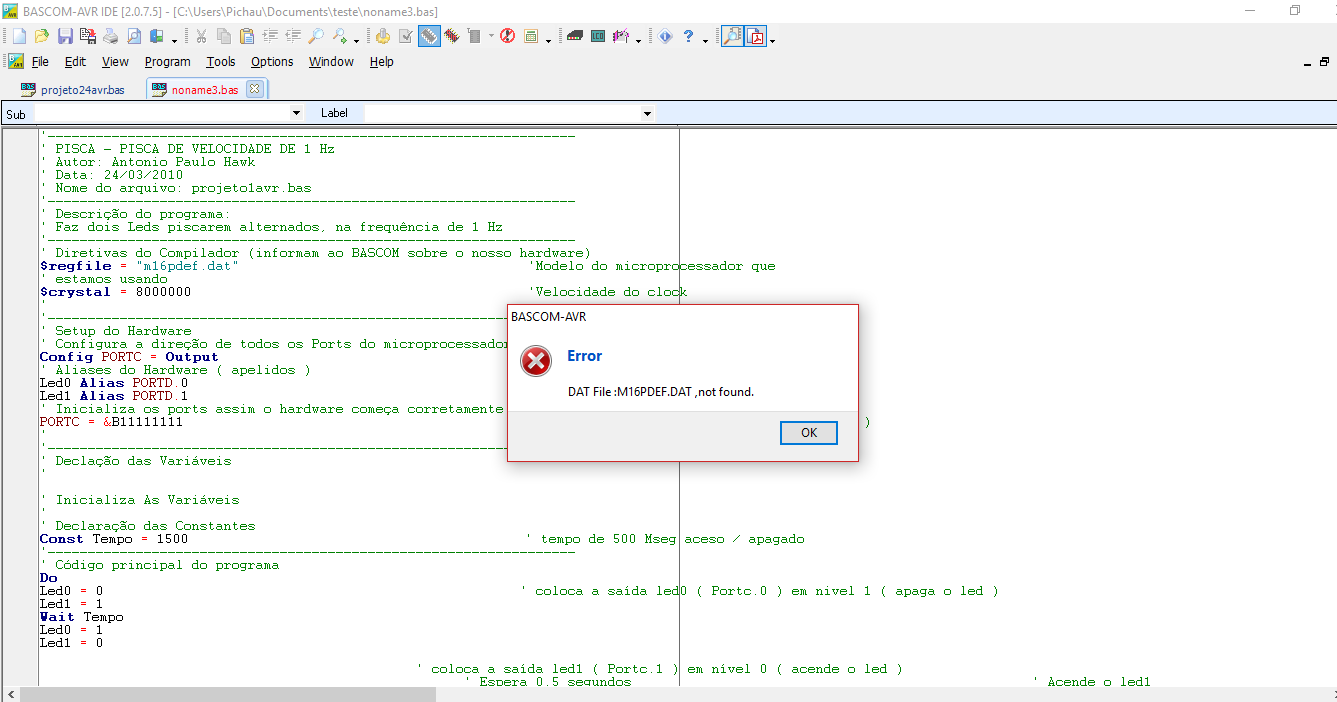
Task: Open the File toolbar overflow dropdown arrow
Action: [x=175, y=41]
